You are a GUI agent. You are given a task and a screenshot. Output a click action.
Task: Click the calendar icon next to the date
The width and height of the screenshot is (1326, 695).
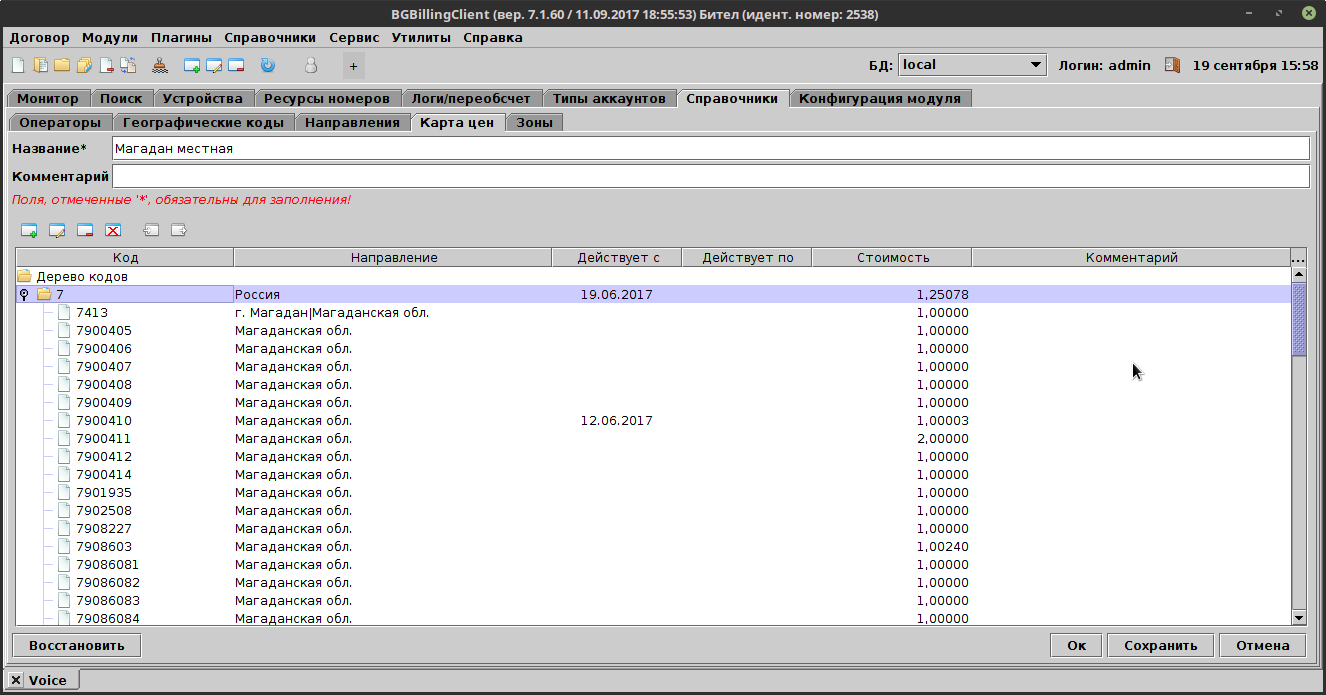pyautogui.click(x=1172, y=64)
